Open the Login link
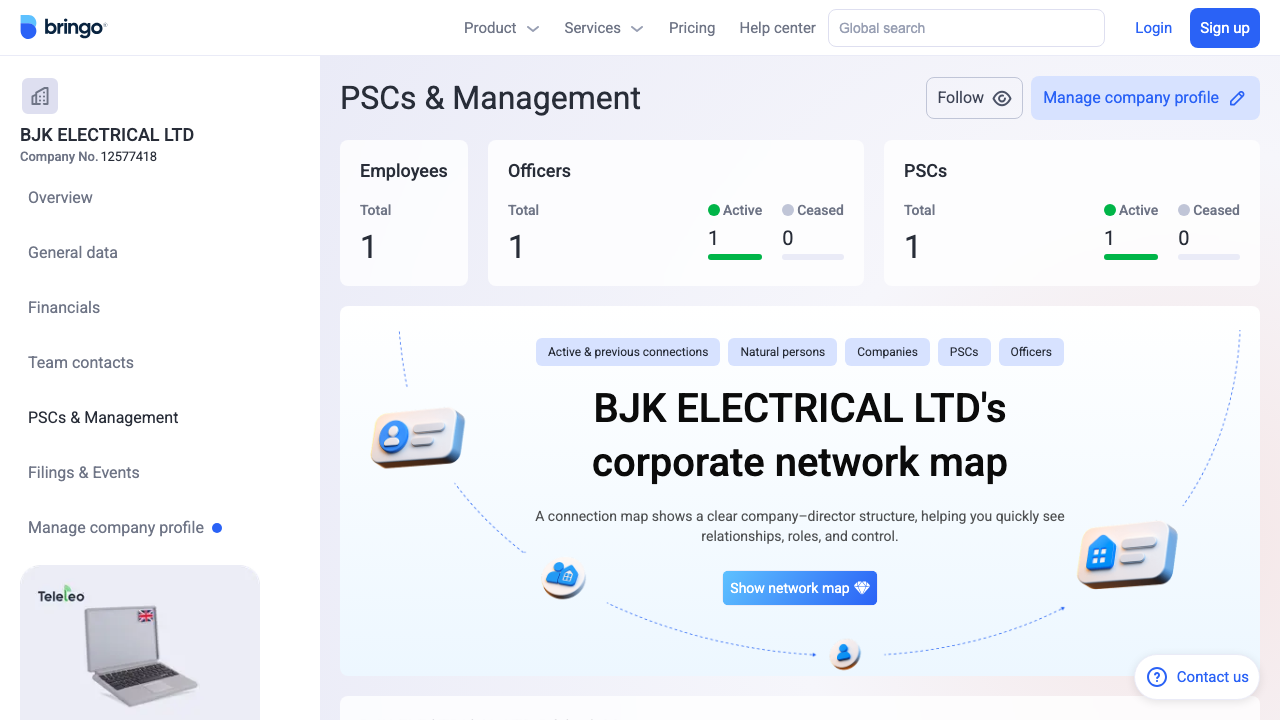 [1153, 28]
